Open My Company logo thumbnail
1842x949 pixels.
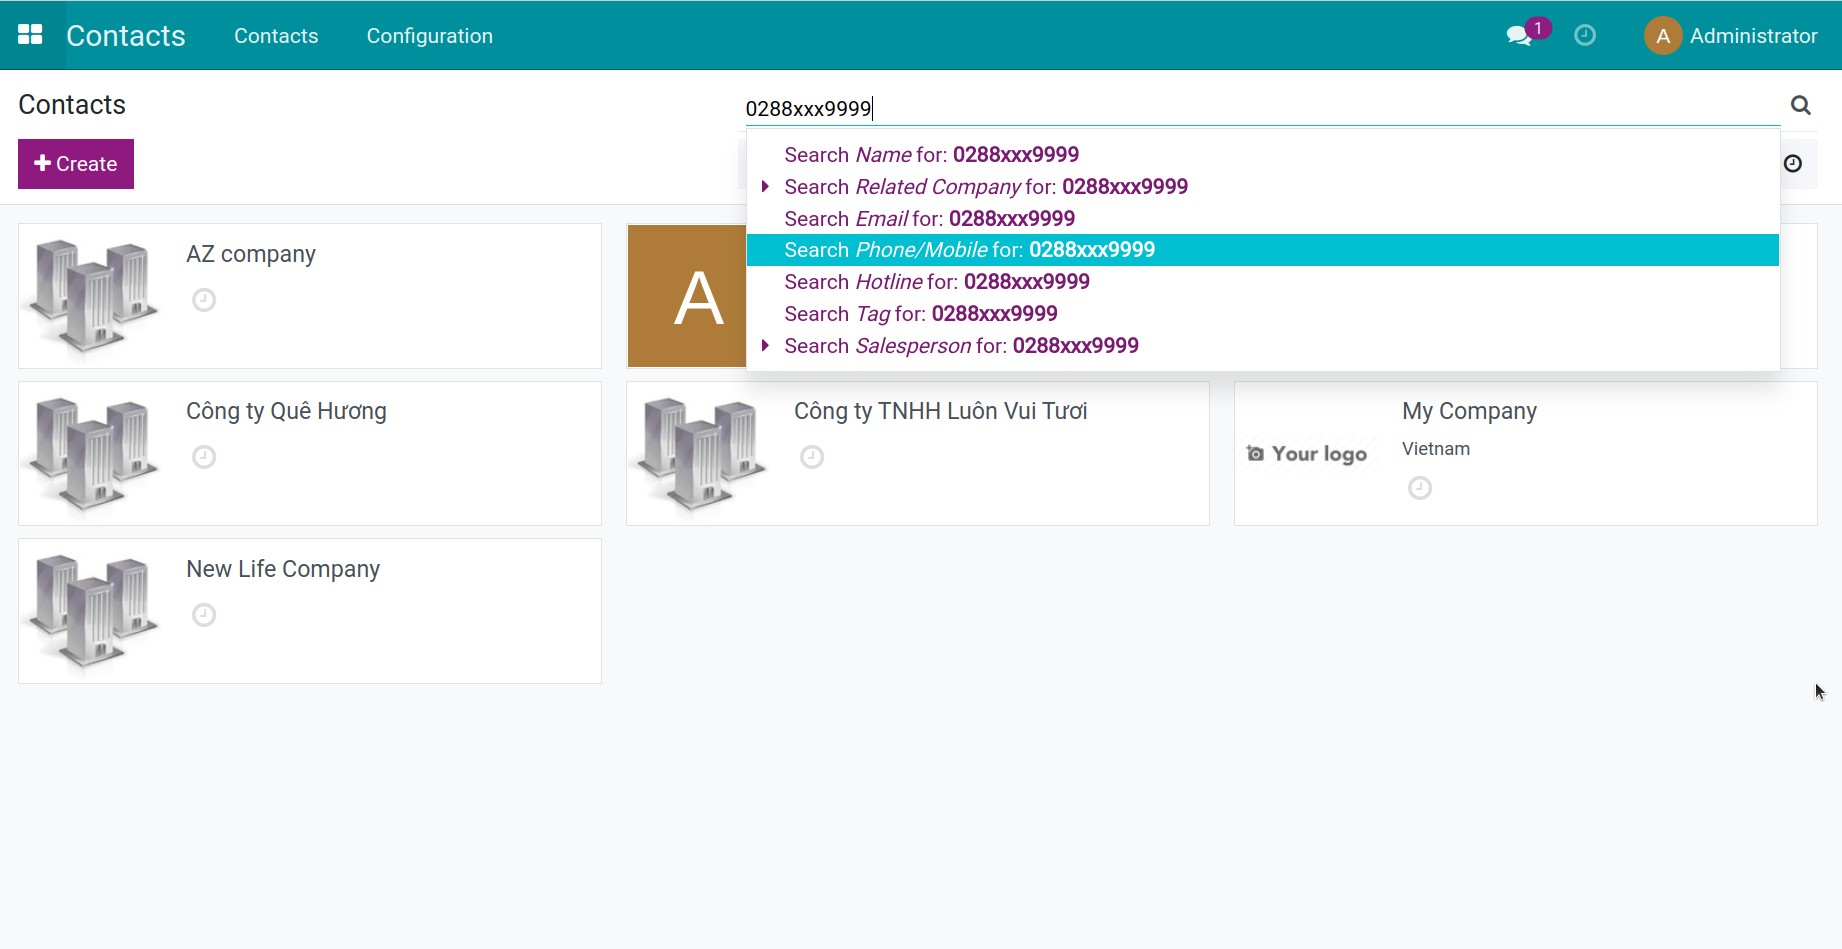[x=1307, y=454]
